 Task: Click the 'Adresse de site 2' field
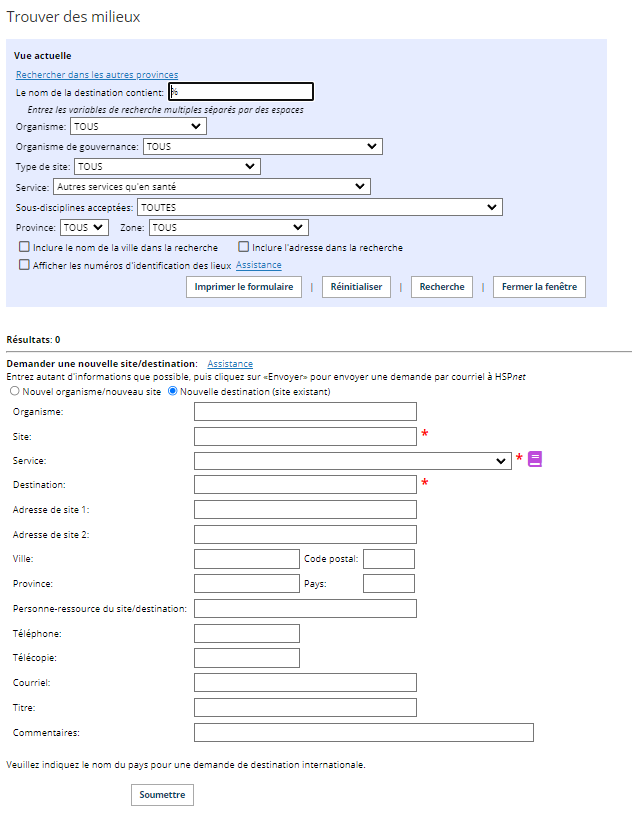pyautogui.click(x=305, y=535)
